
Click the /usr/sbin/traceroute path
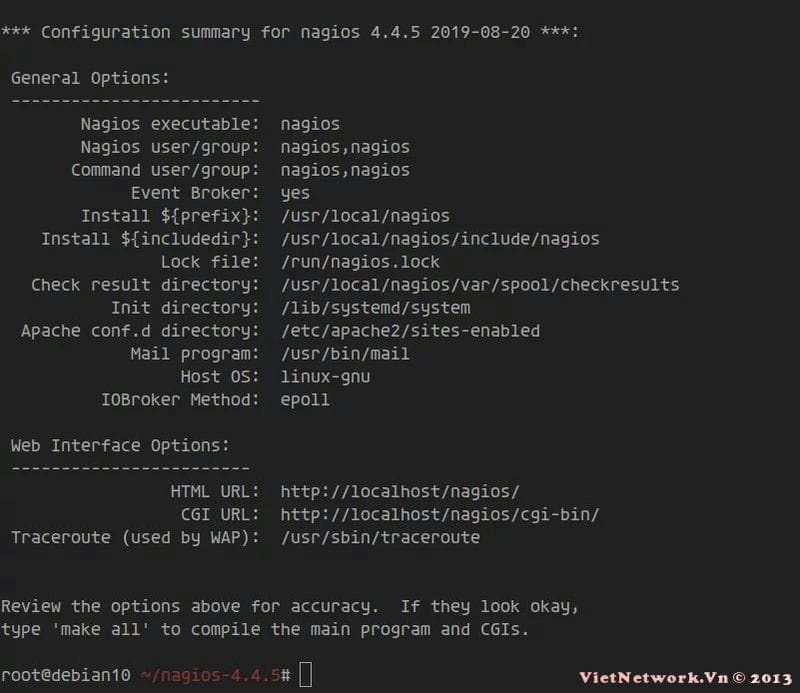pos(380,538)
